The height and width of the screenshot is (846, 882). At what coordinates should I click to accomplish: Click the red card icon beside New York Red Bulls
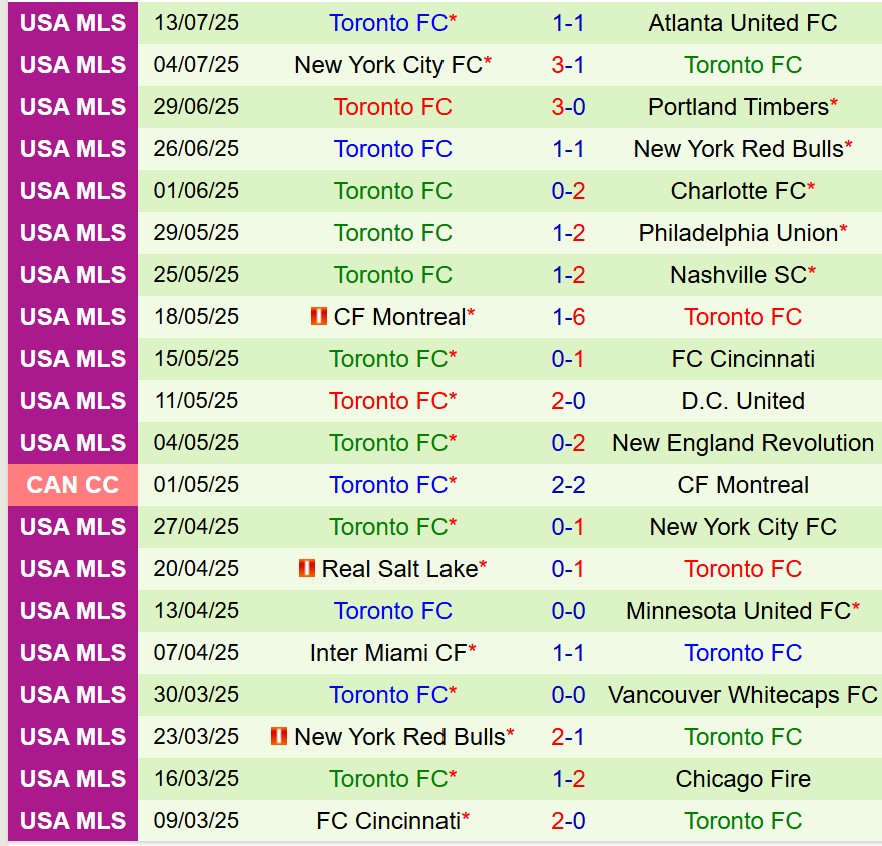[x=279, y=737]
